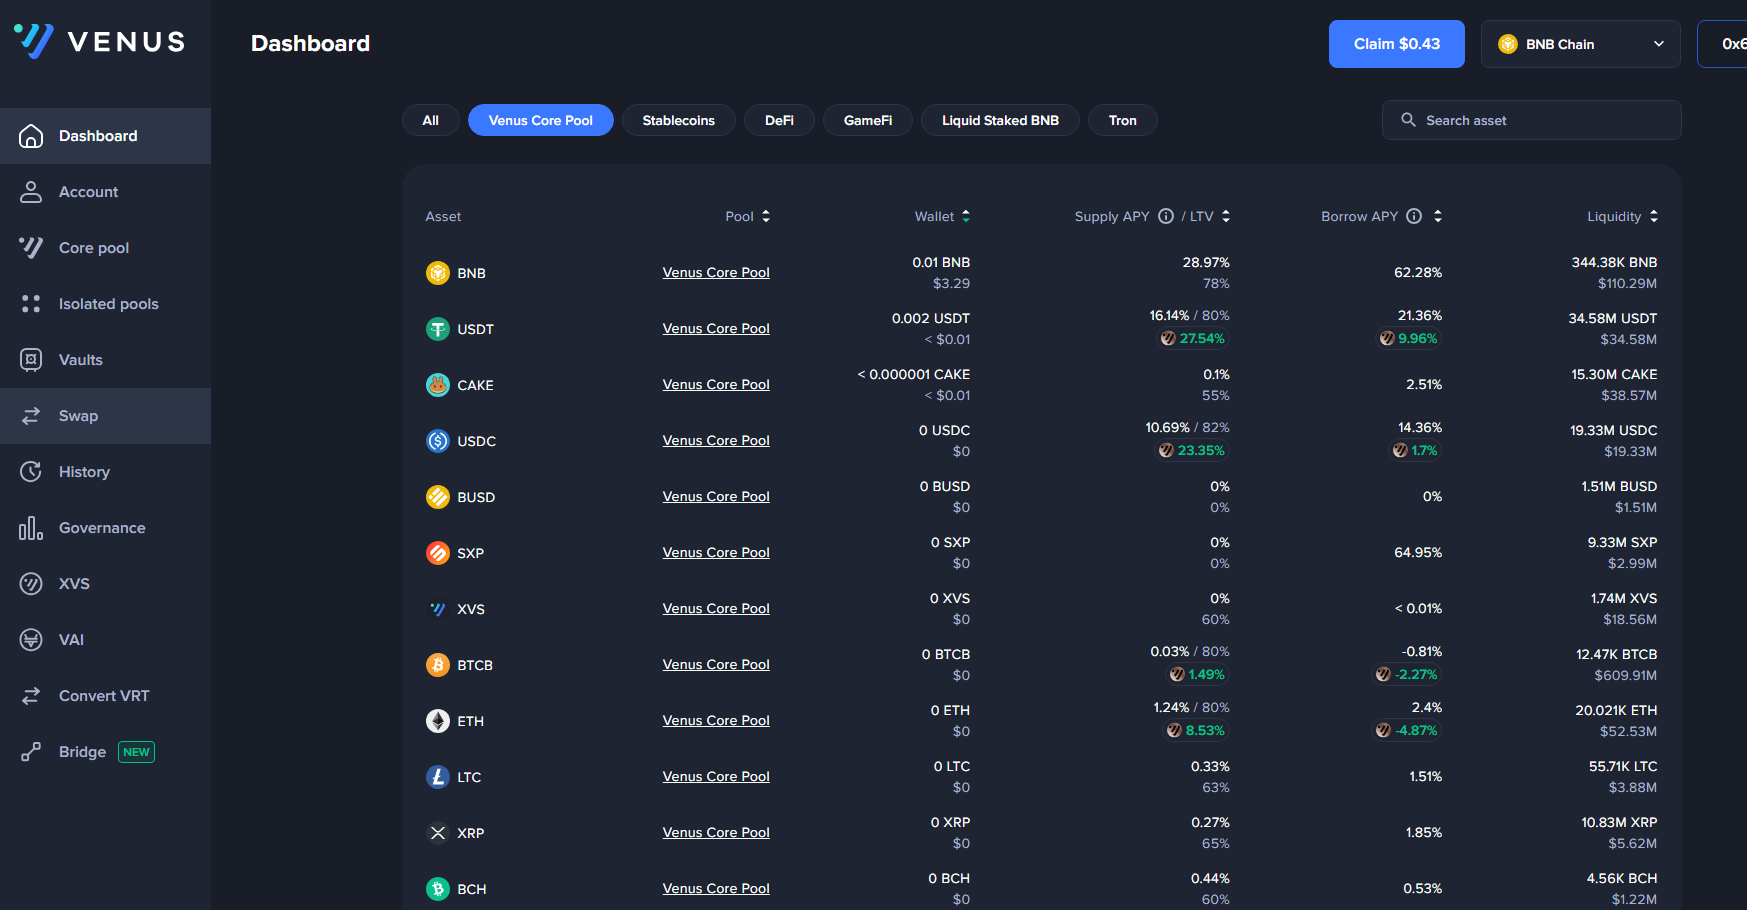Click the XVS sidebar icon
This screenshot has width=1747, height=910.
click(31, 584)
